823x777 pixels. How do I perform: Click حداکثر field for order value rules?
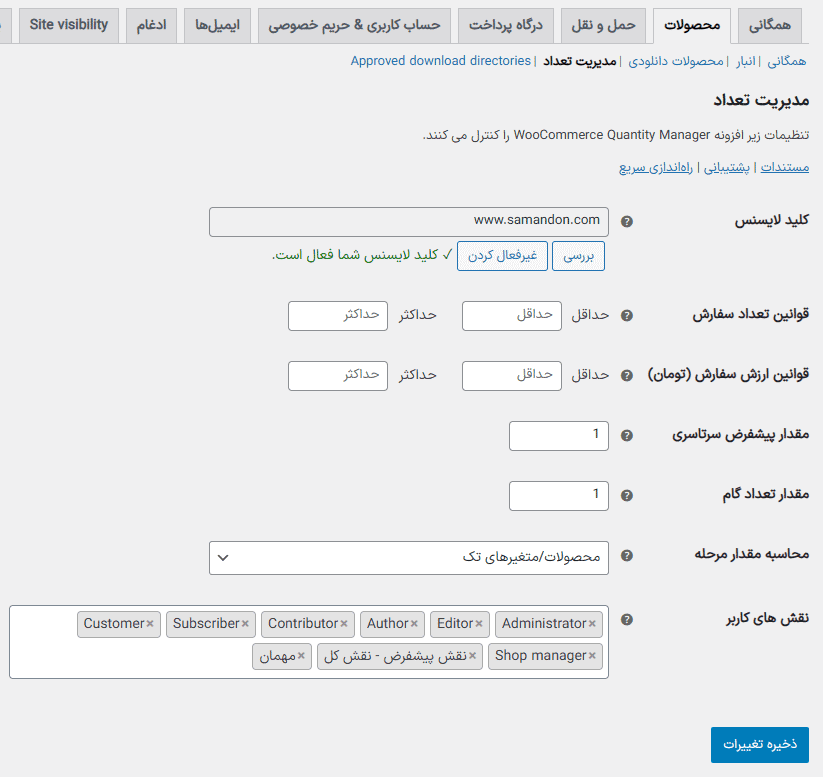[x=337, y=375]
